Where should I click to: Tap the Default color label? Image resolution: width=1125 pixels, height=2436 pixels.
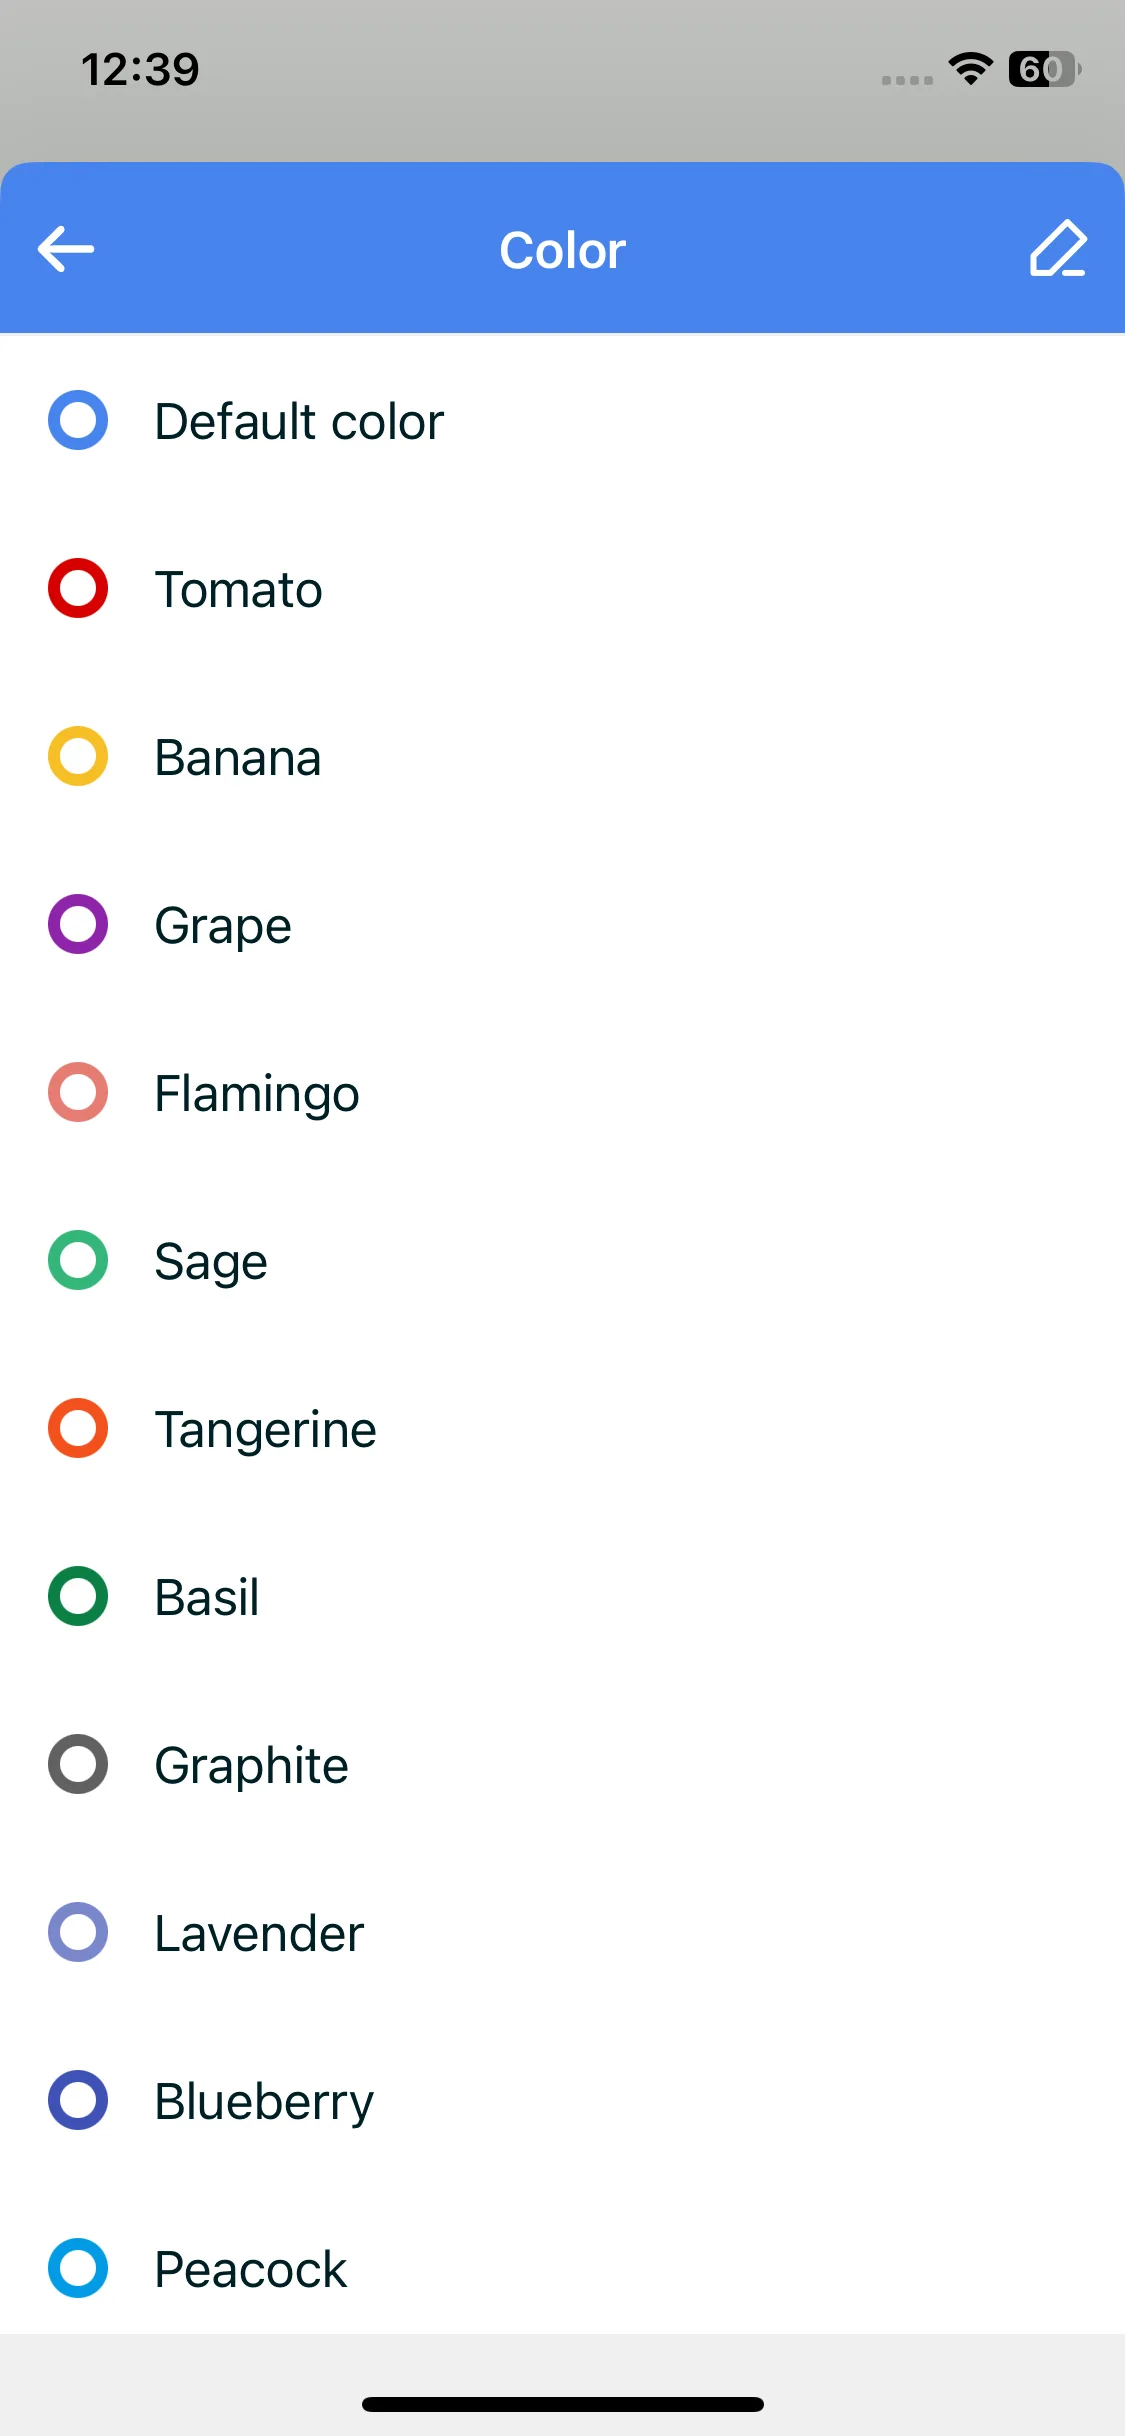tap(299, 421)
